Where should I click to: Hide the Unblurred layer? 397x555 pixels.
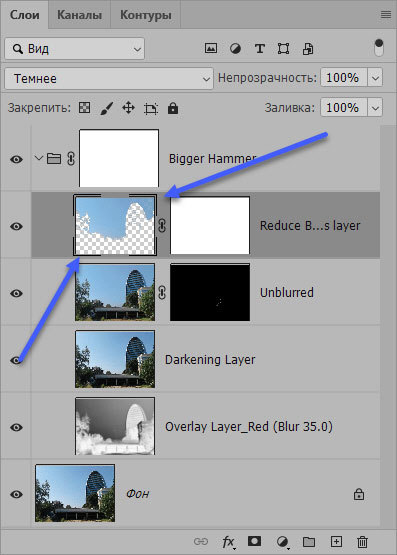16,293
